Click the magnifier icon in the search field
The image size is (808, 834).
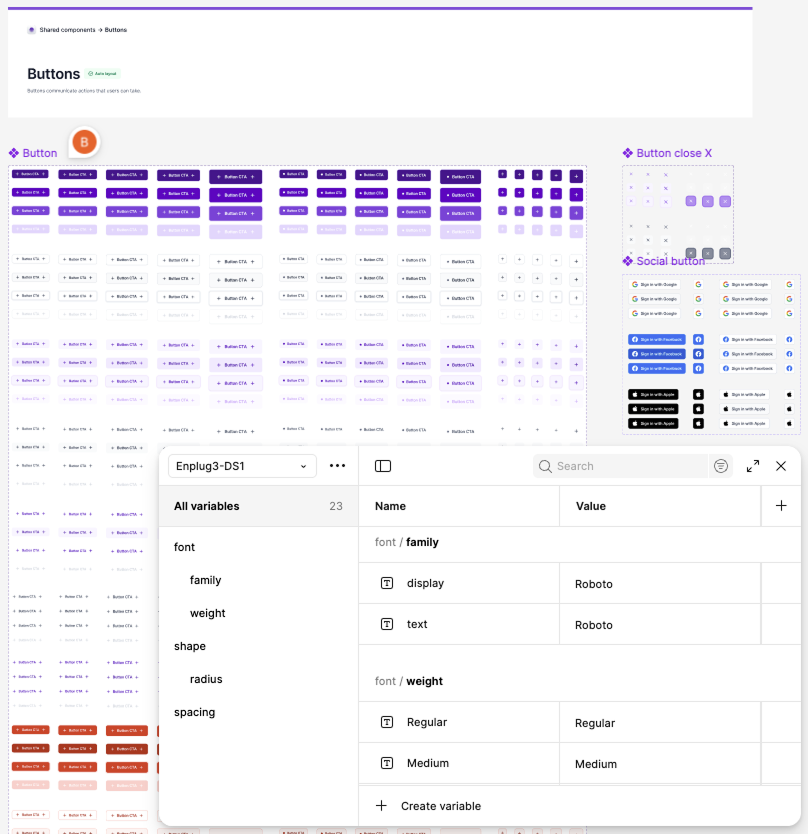[545, 466]
